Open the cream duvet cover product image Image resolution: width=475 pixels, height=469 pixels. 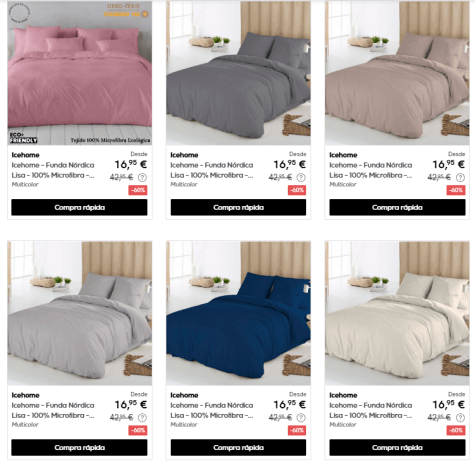point(397,313)
